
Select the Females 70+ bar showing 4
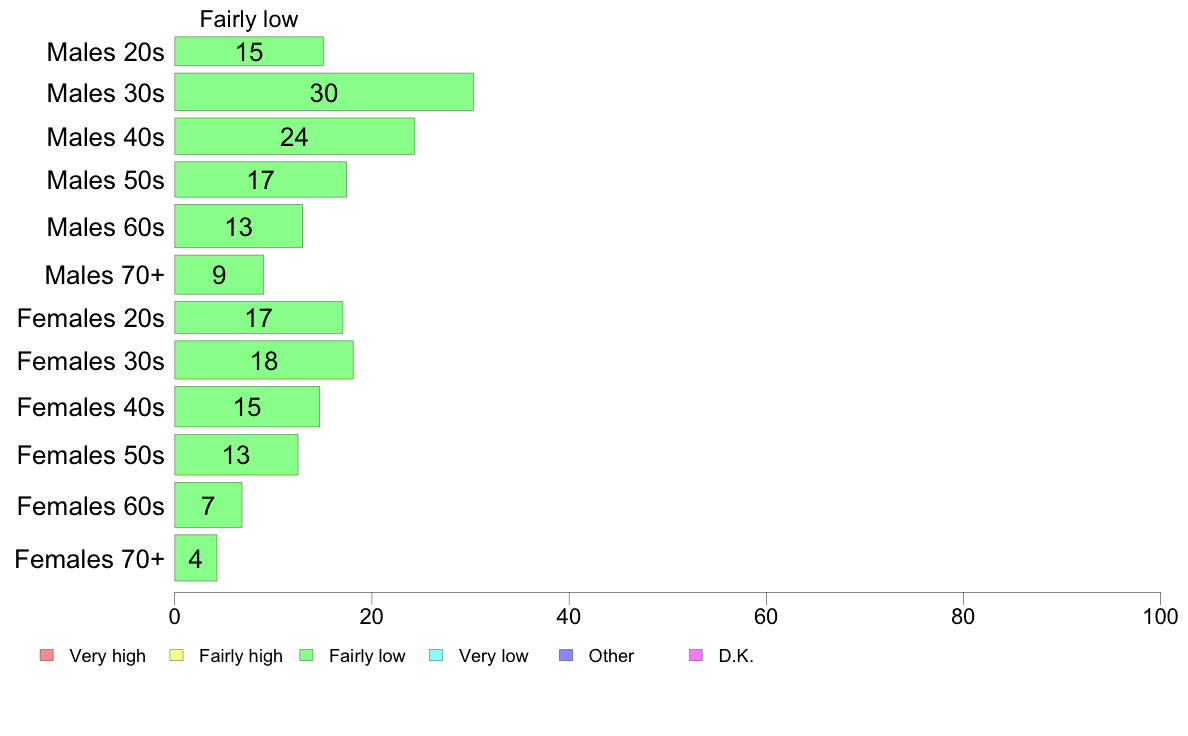pos(195,559)
